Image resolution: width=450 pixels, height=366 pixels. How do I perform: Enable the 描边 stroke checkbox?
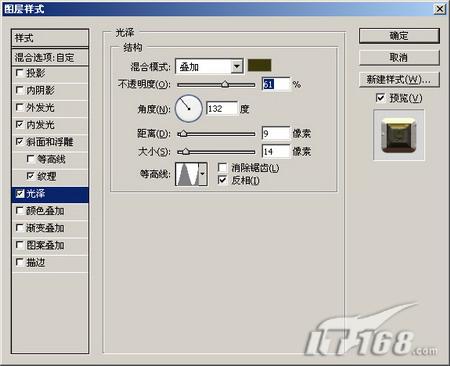tap(19, 262)
